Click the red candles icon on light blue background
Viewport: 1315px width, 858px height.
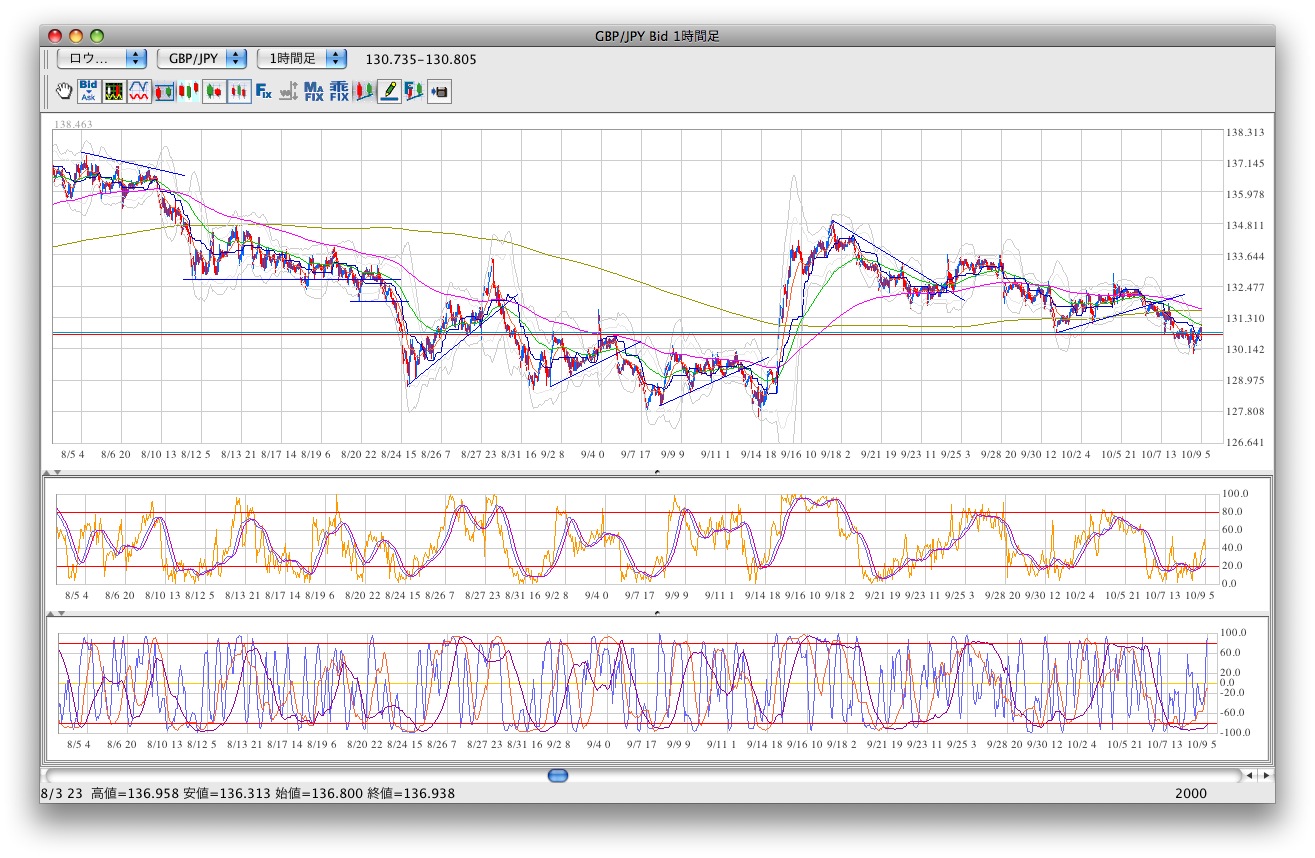point(189,92)
